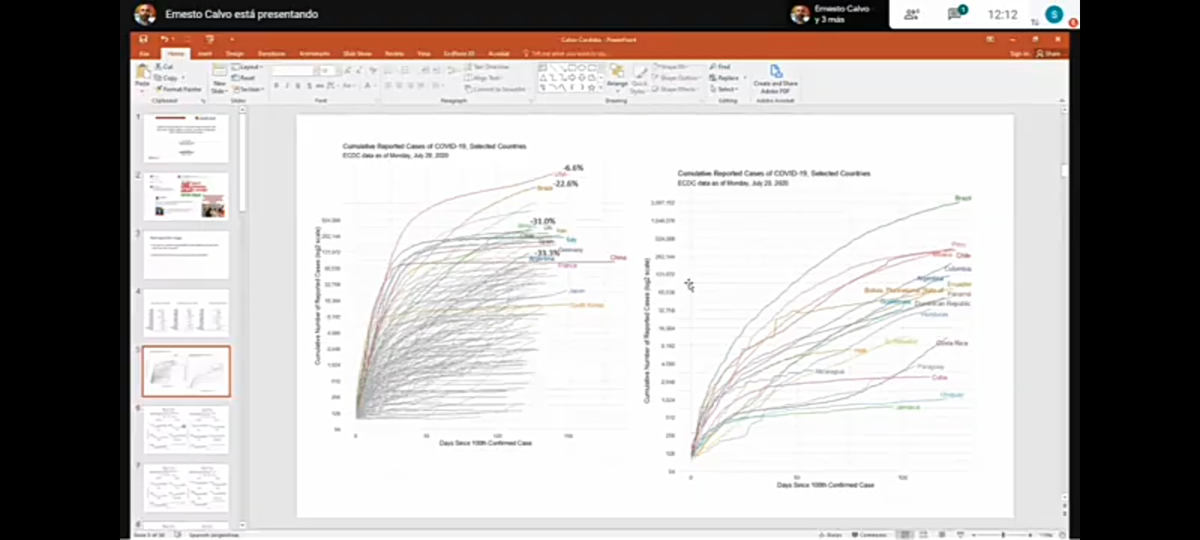
Task: Switch to Normal view in the status bar
Action: click(x=903, y=535)
